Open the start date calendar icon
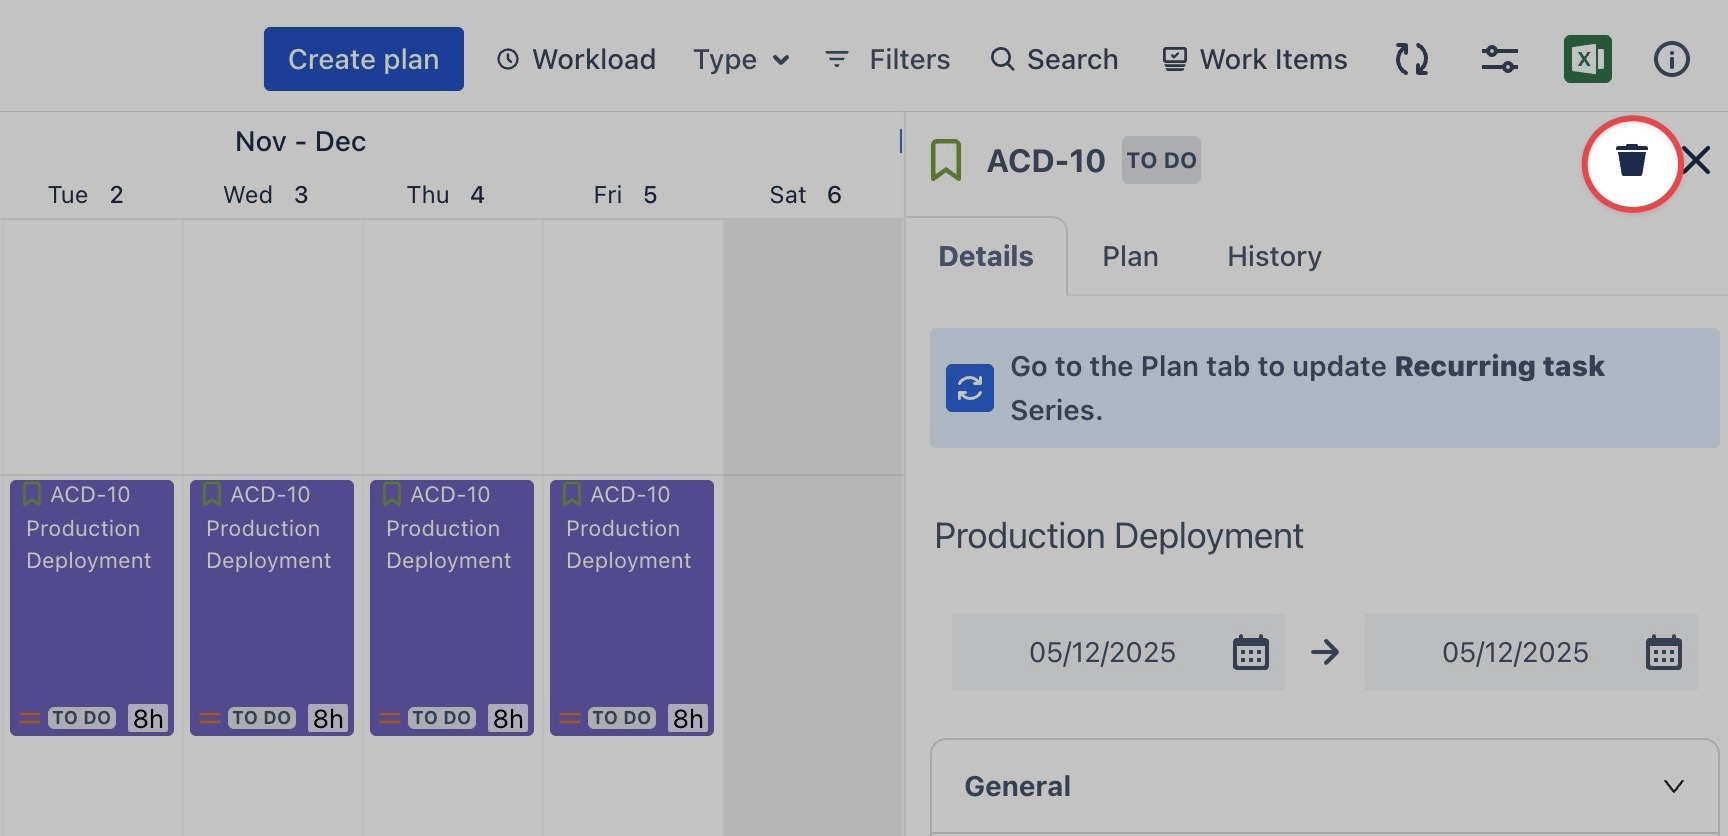 [1250, 652]
